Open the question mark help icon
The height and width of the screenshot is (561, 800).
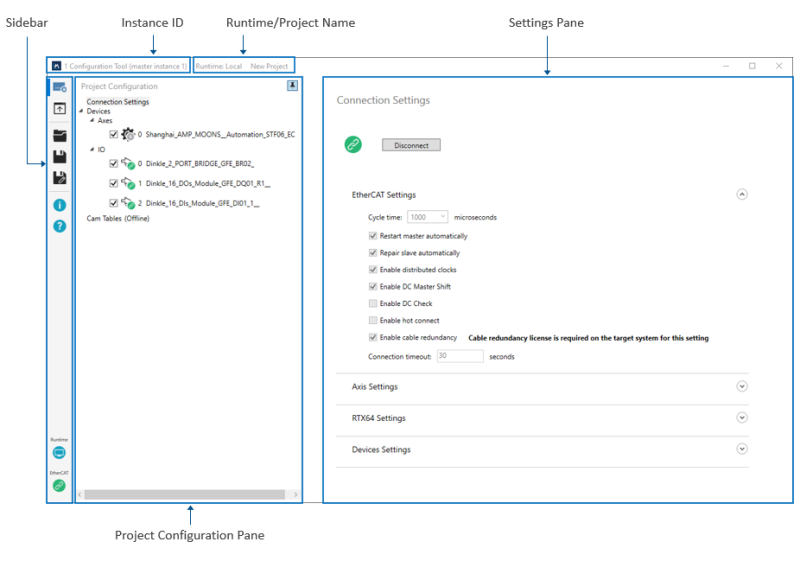pyautogui.click(x=60, y=226)
